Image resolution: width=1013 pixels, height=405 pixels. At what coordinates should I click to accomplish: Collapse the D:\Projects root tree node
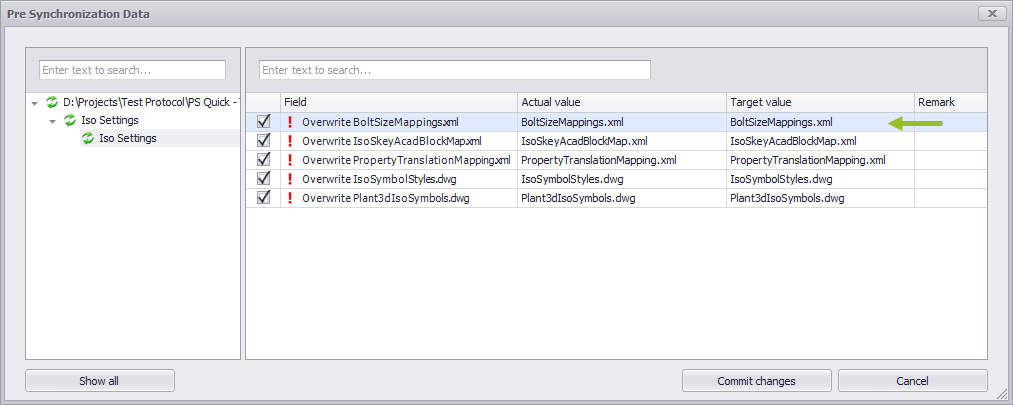point(34,103)
